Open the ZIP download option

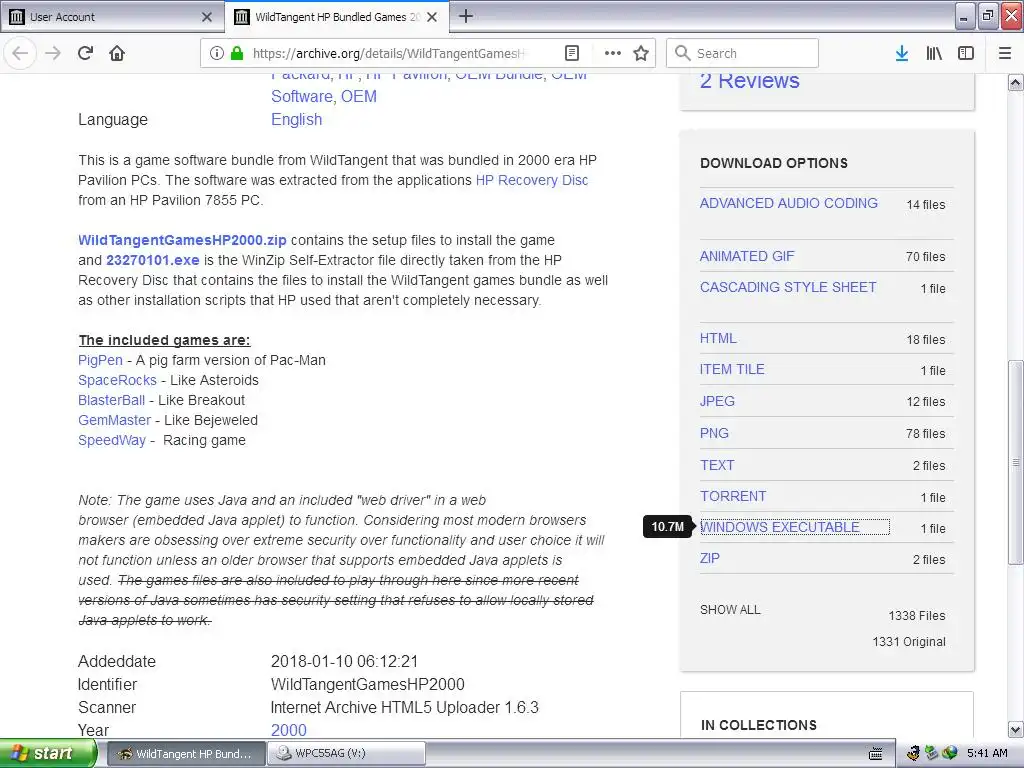[x=710, y=558]
